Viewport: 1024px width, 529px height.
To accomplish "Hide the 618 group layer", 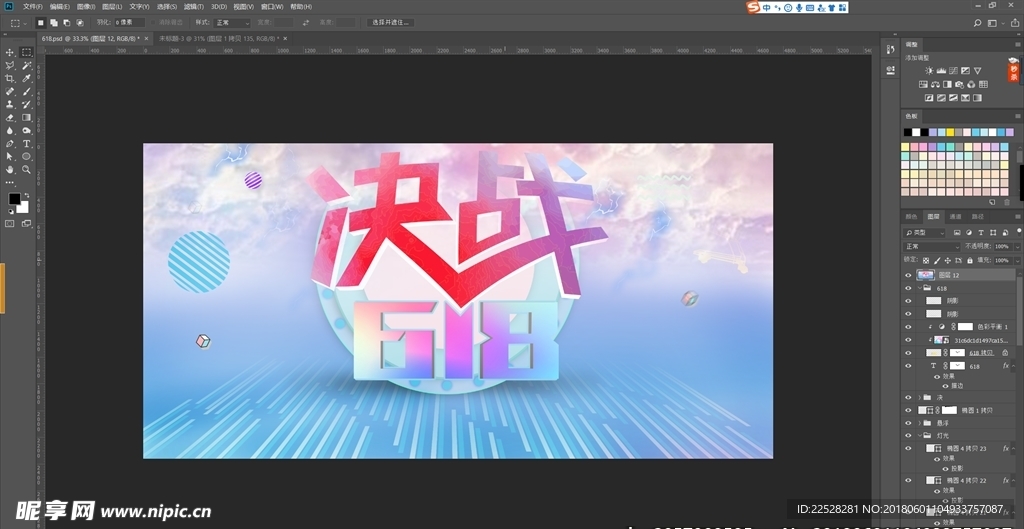I will pos(908,288).
